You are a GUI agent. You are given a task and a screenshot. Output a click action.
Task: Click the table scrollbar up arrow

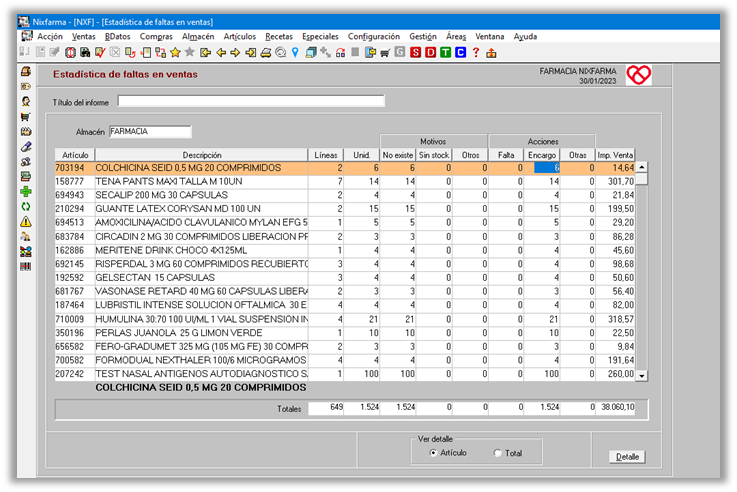tap(642, 167)
